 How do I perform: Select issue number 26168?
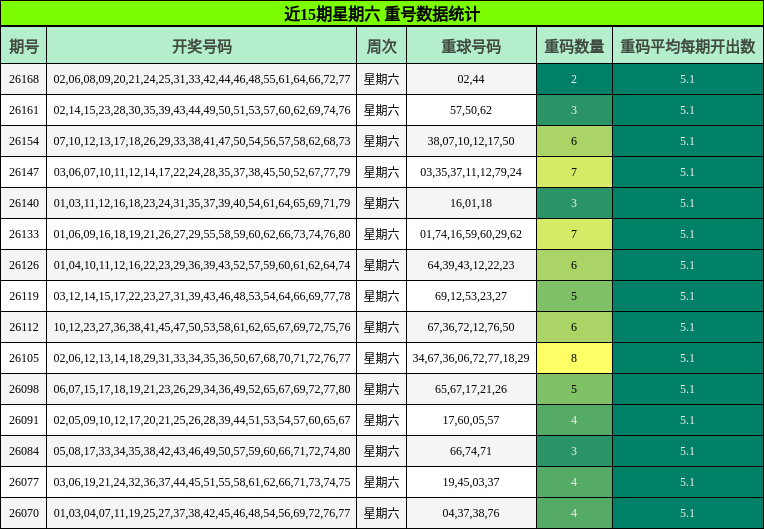[24, 79]
